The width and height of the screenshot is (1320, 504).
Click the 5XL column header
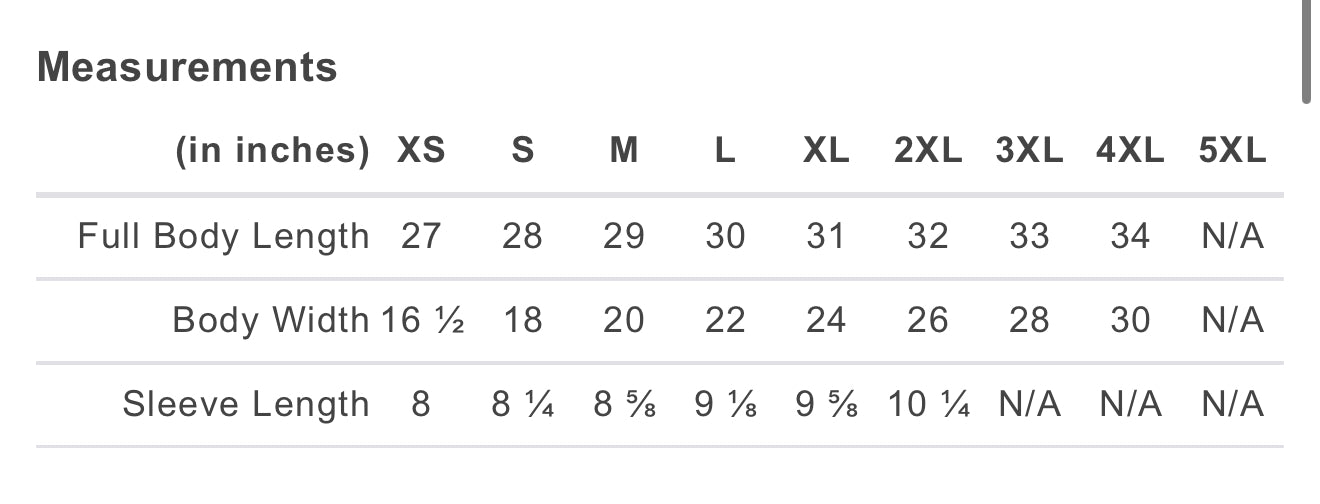point(1232,151)
